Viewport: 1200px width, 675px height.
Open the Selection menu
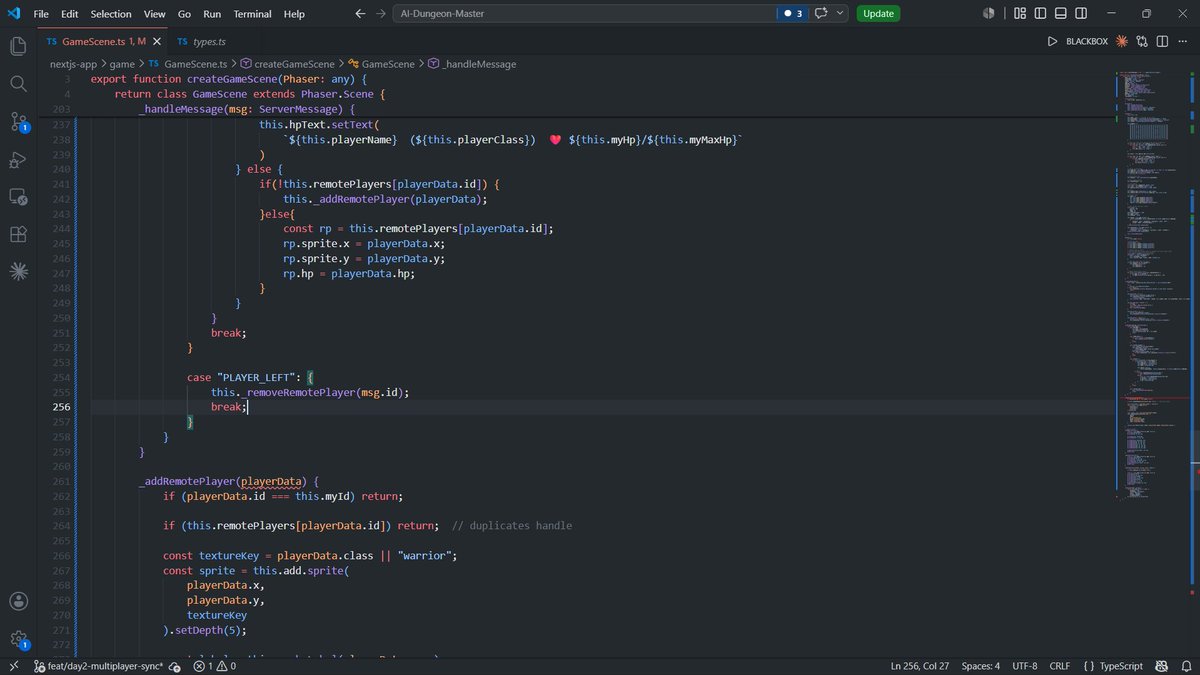[111, 14]
